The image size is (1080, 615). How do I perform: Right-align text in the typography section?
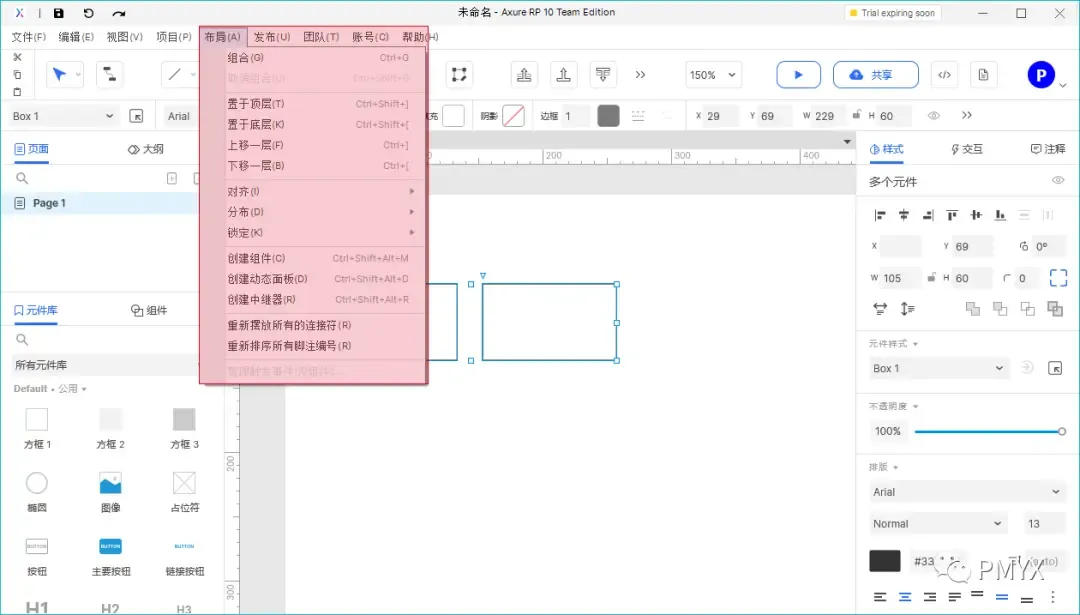pos(930,597)
